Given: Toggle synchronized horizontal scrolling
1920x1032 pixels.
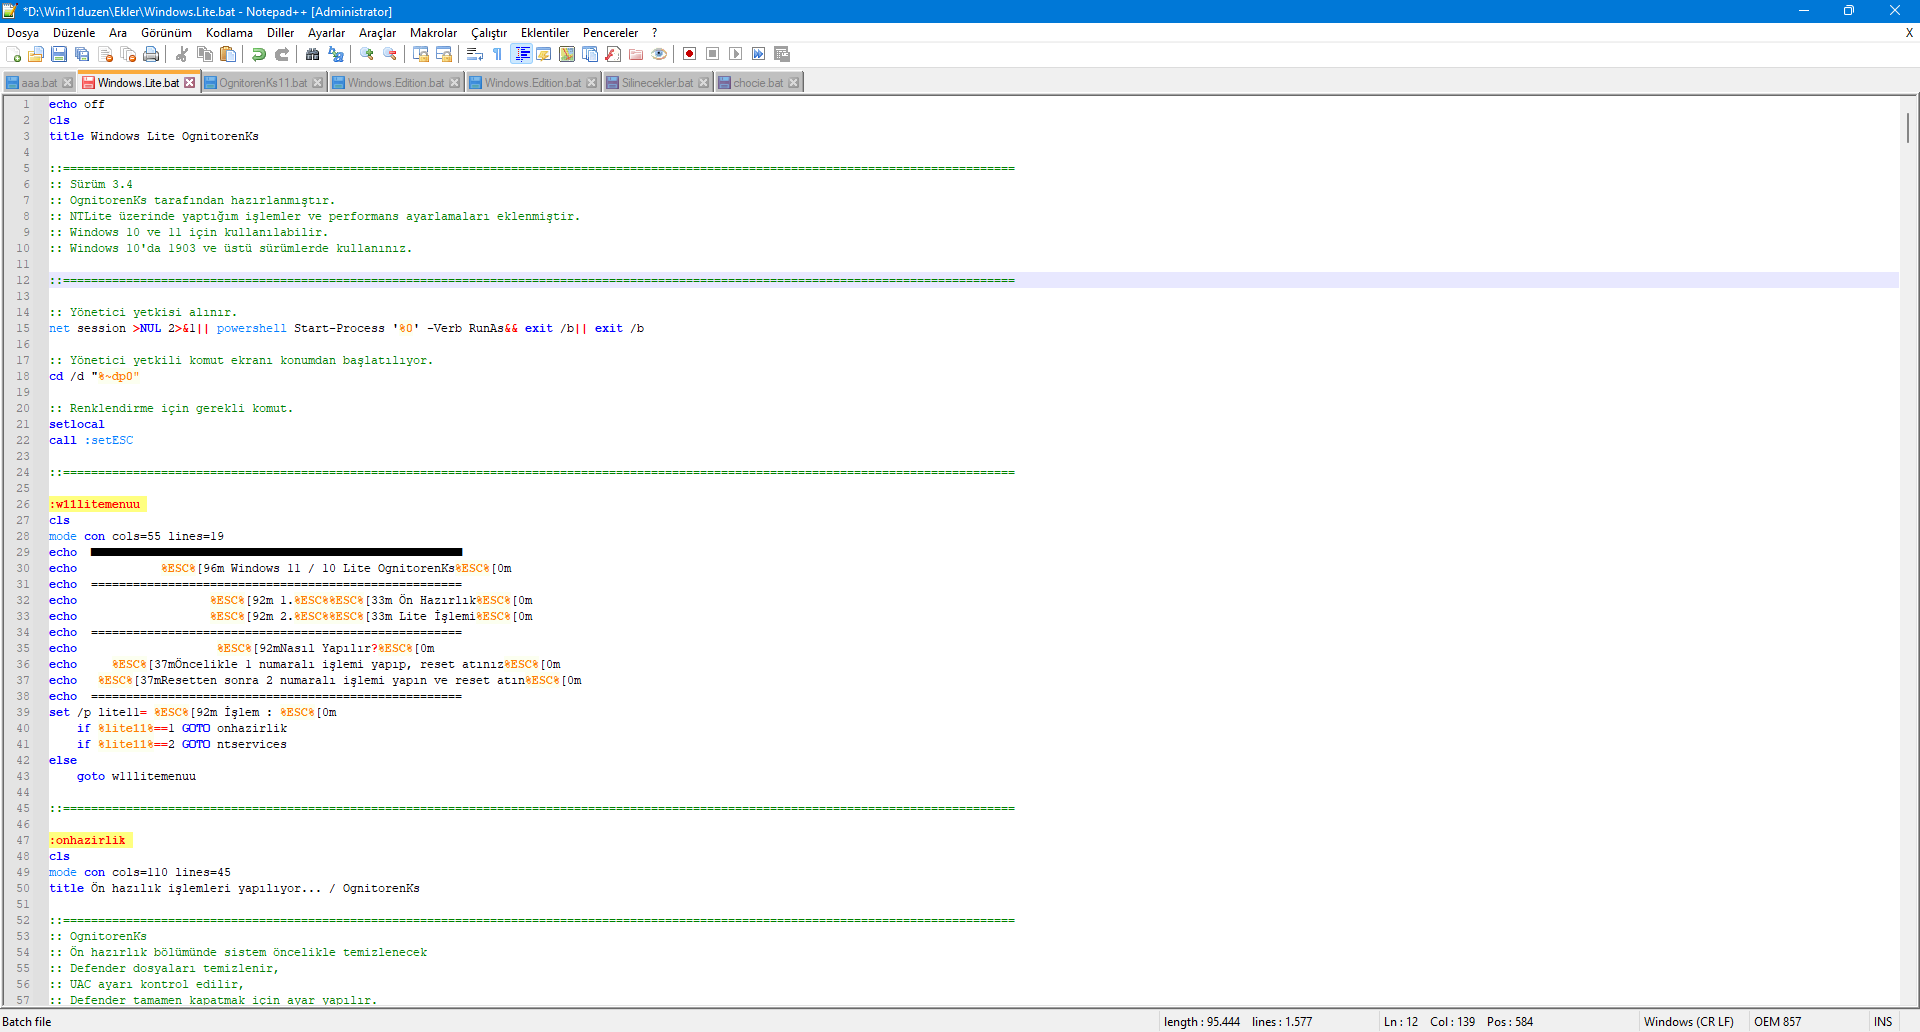Looking at the screenshot, I should (444, 54).
